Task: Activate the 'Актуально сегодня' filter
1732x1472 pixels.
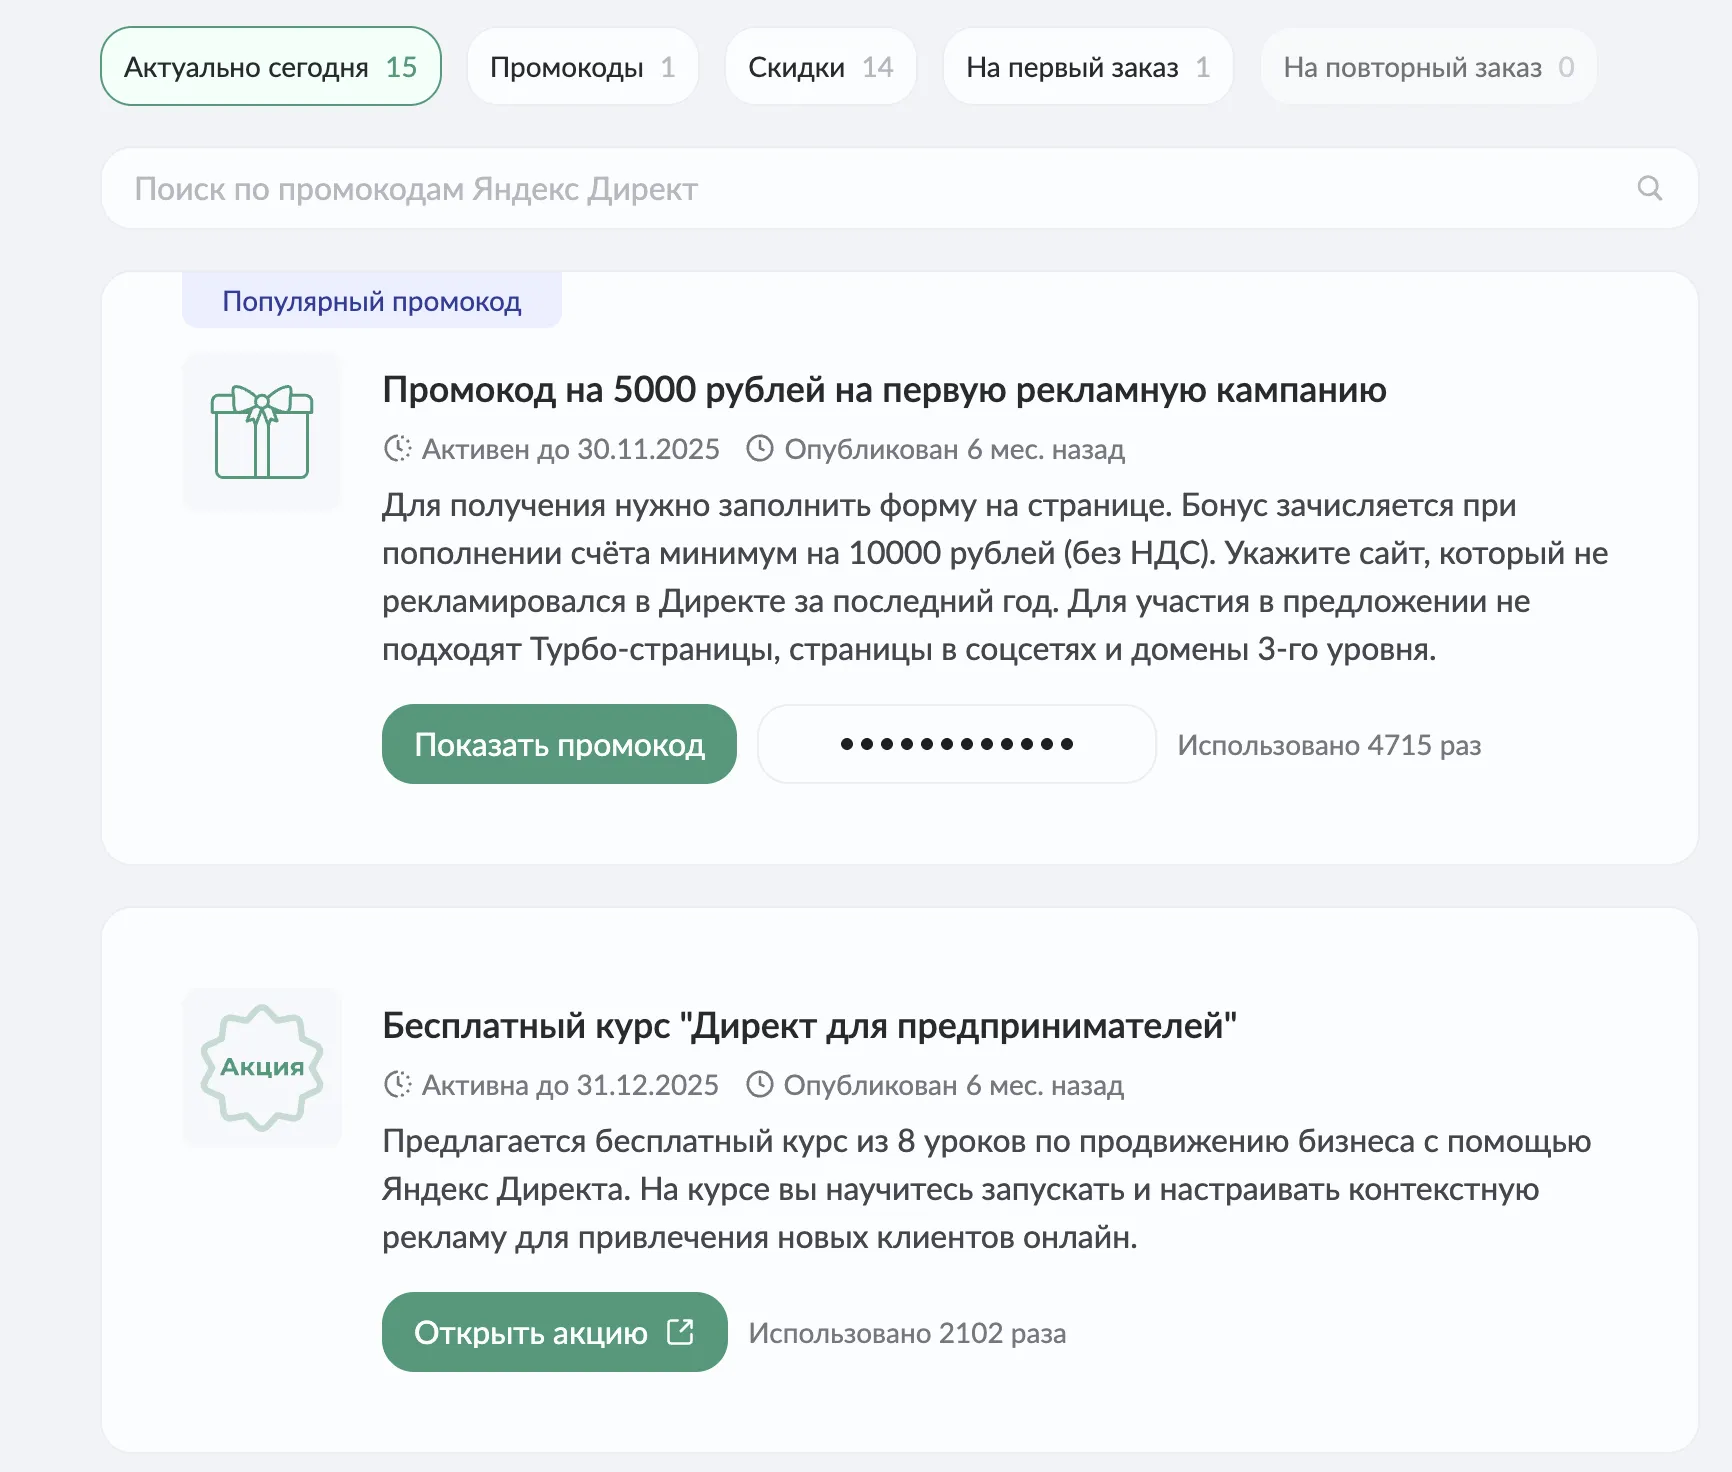Action: (x=270, y=66)
